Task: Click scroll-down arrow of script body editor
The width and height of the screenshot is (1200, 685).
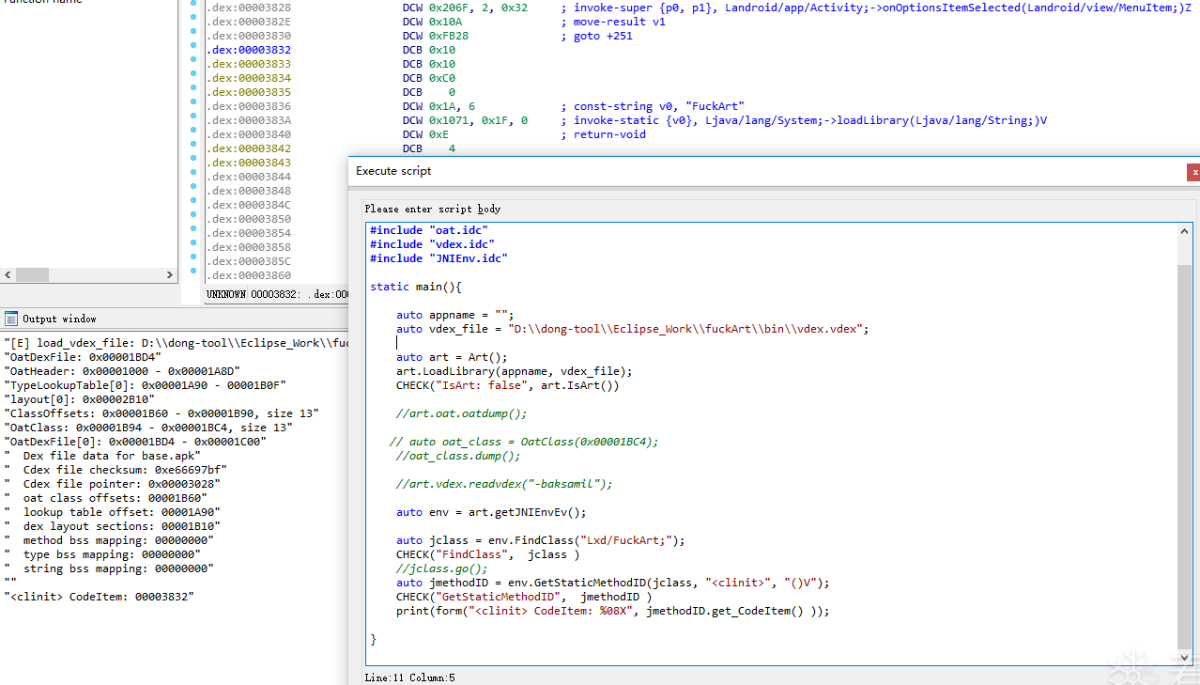Action: tap(1185, 657)
